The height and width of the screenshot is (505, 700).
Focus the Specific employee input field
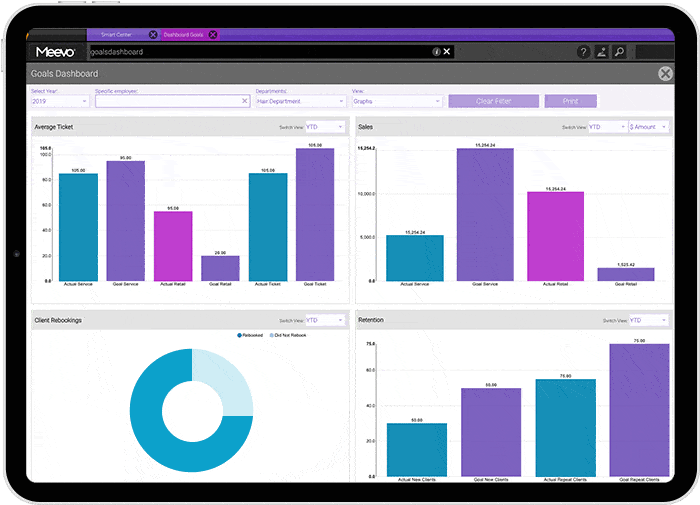167,101
